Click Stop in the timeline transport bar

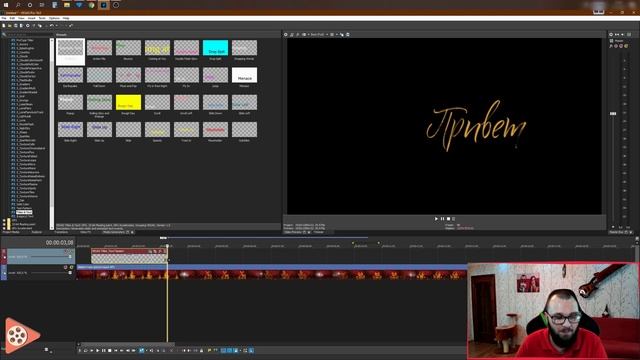(x=109, y=350)
